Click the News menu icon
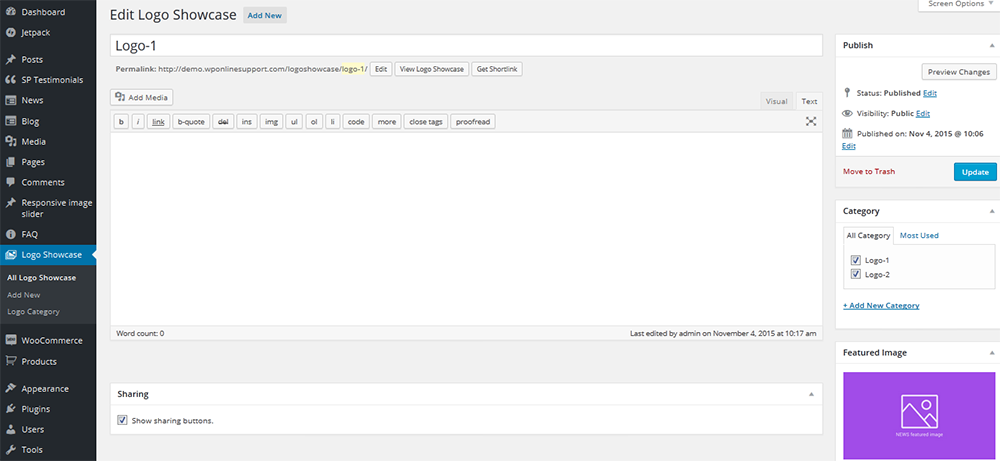 10,100
